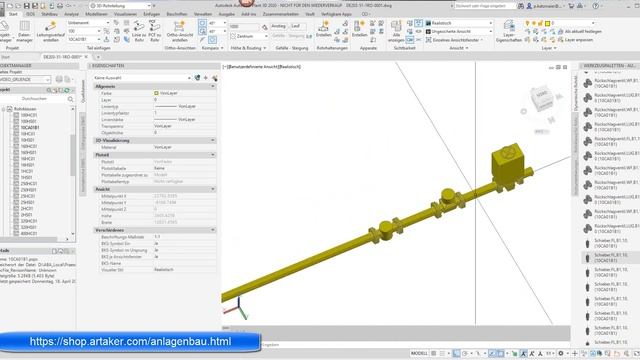Toggle the layer lock icon
Viewport: 640px width, 360px height.
click(x=541, y=23)
